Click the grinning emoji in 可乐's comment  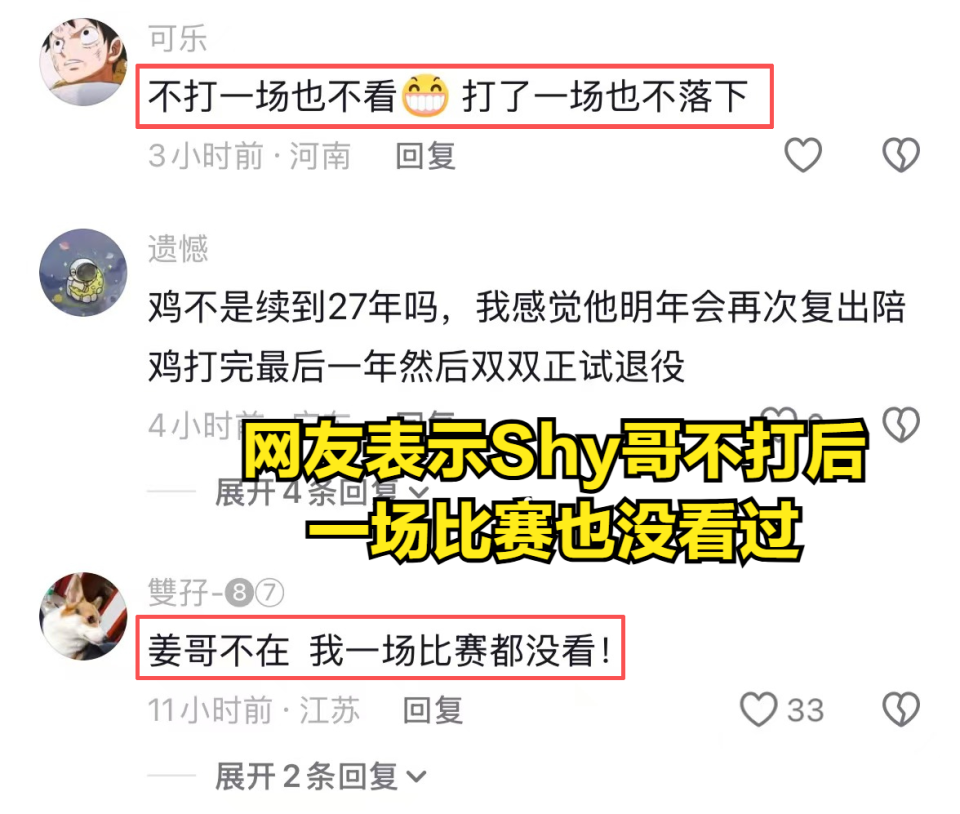coord(425,96)
